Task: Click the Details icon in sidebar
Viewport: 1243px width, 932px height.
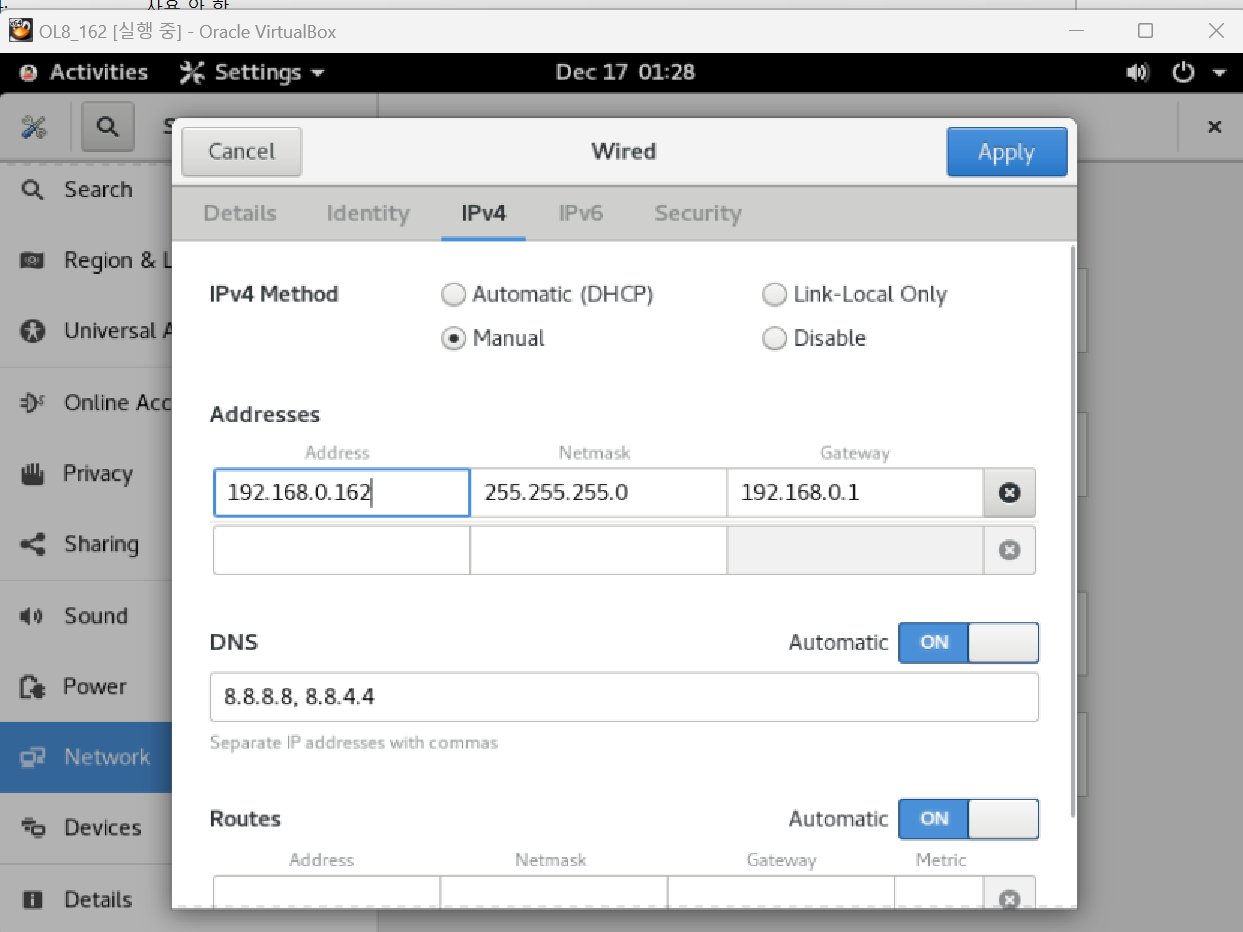Action: point(33,899)
